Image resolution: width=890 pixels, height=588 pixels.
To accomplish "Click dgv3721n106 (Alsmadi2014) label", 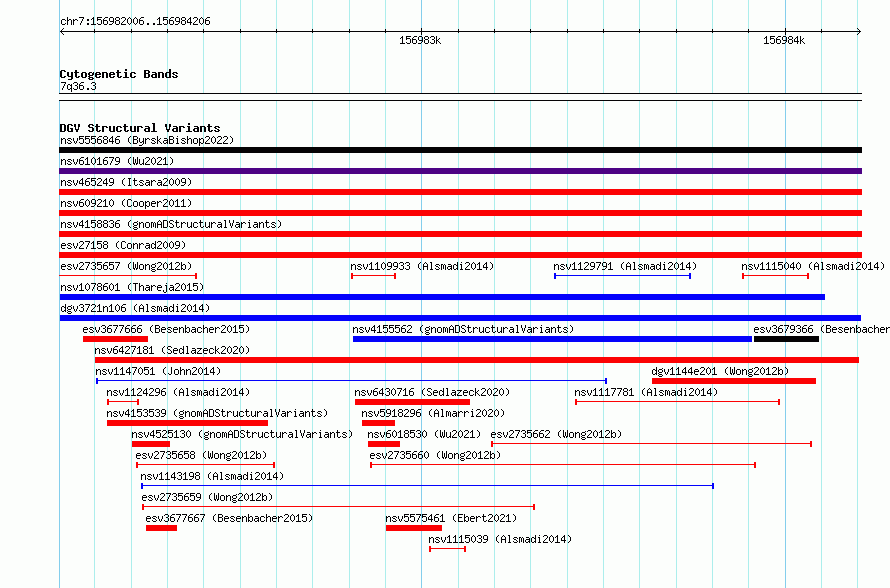I will pyautogui.click(x=135, y=308).
